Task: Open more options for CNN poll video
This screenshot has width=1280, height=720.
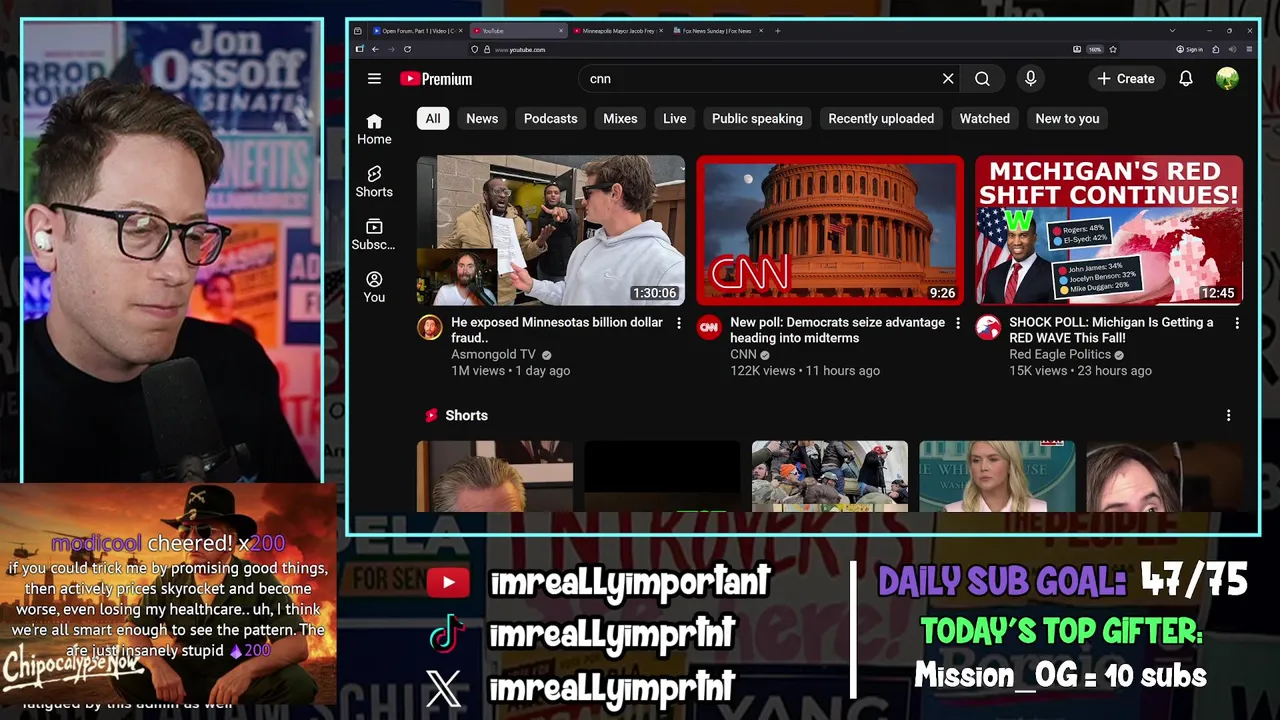Action: pyautogui.click(x=958, y=323)
